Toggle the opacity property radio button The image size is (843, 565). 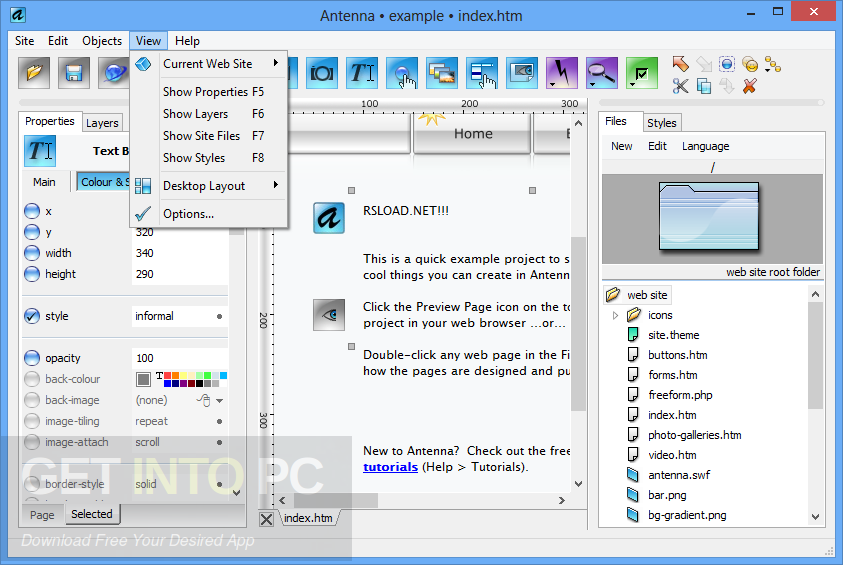tap(32, 358)
